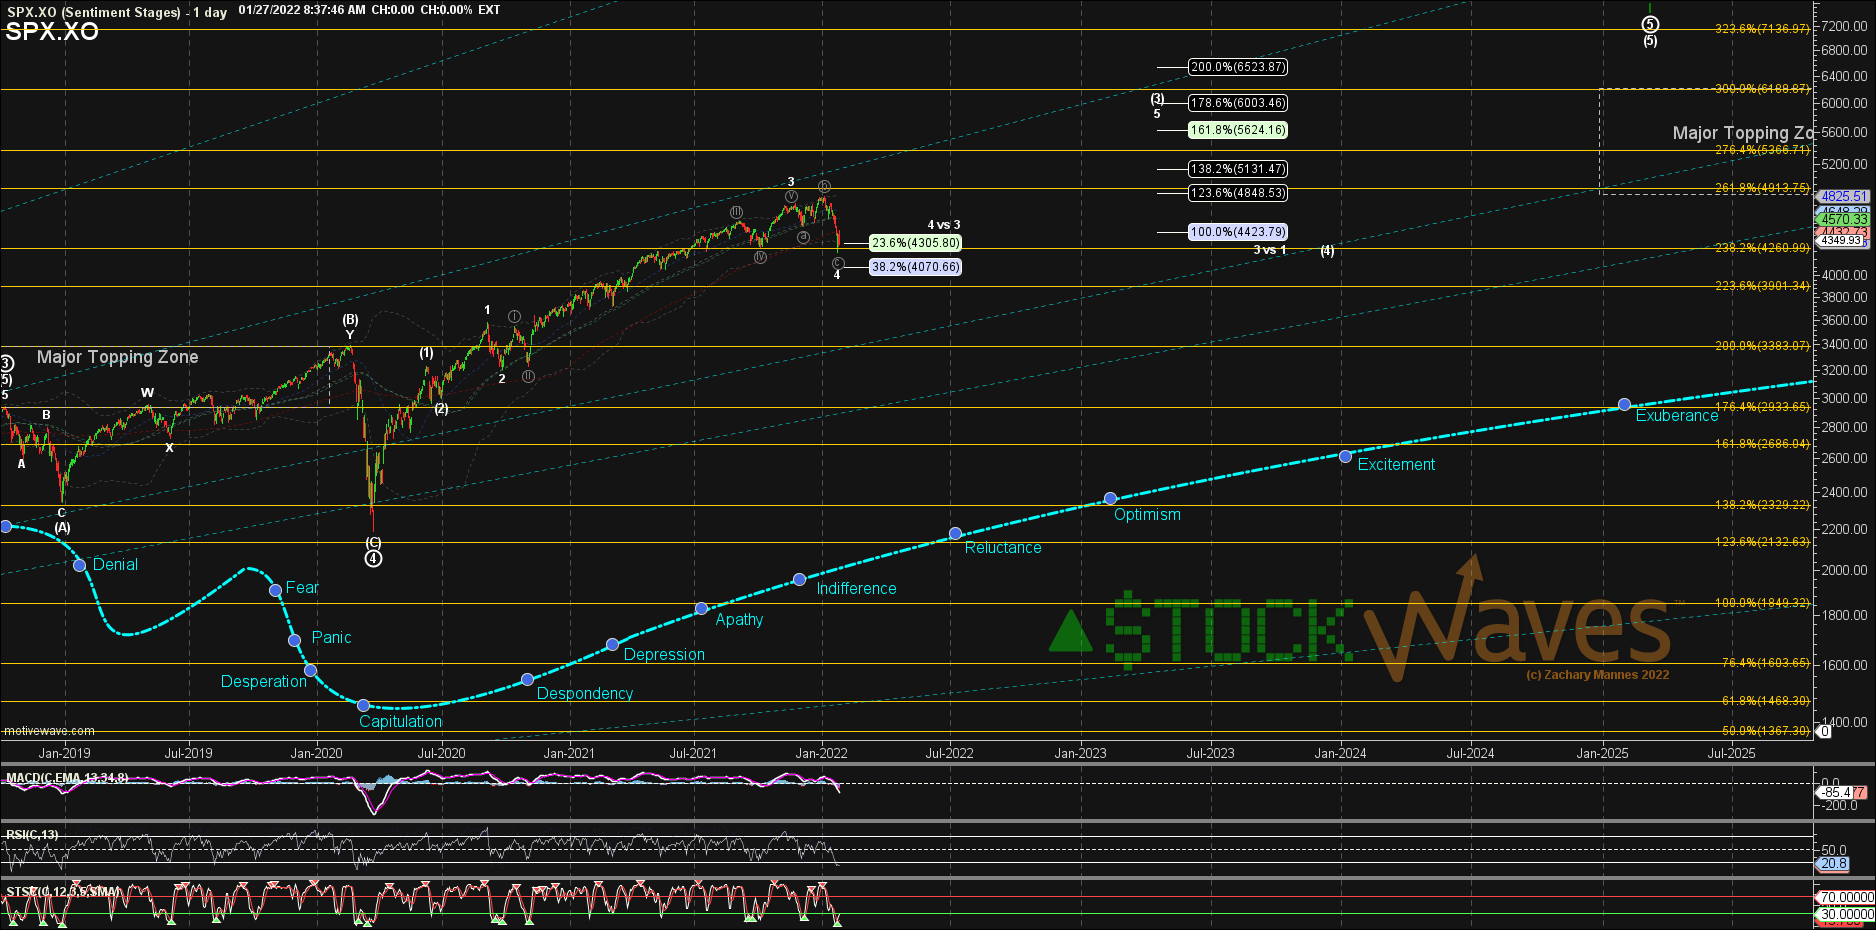Select the Apathy marker dot
1876x930 pixels.
click(702, 608)
